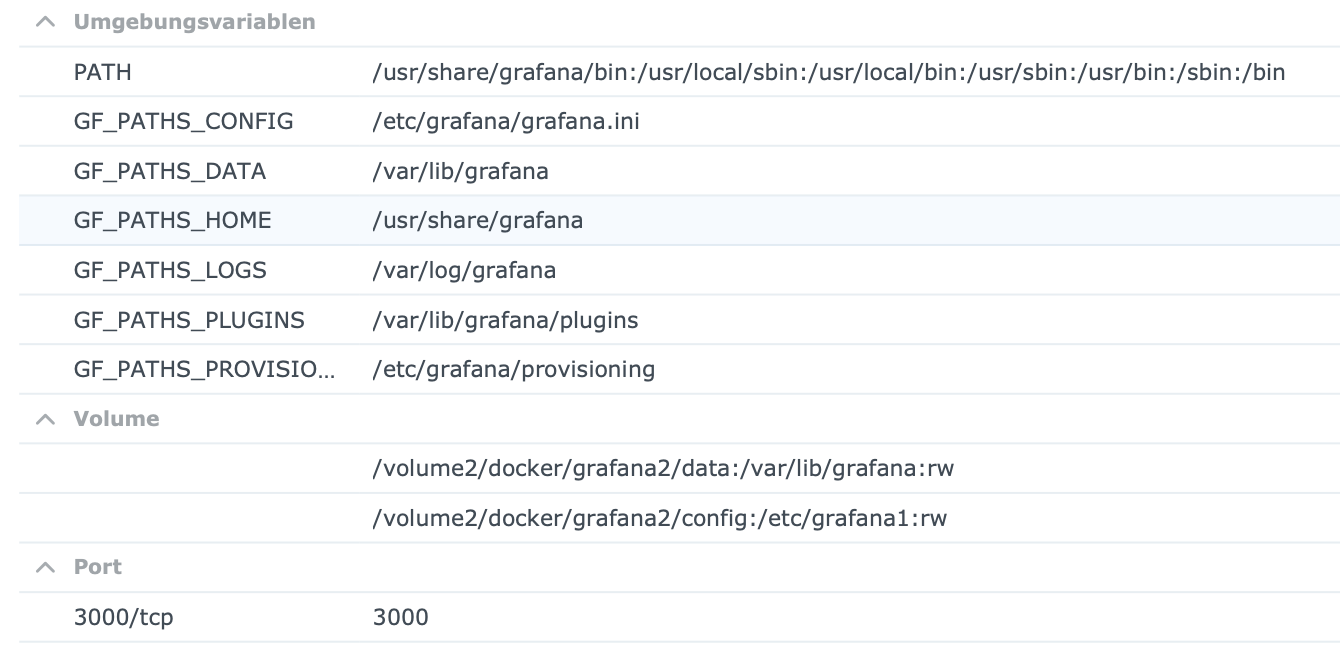The image size is (1340, 646).
Task: Select the GF_PATHS_LOGS variable name
Action: pos(170,270)
